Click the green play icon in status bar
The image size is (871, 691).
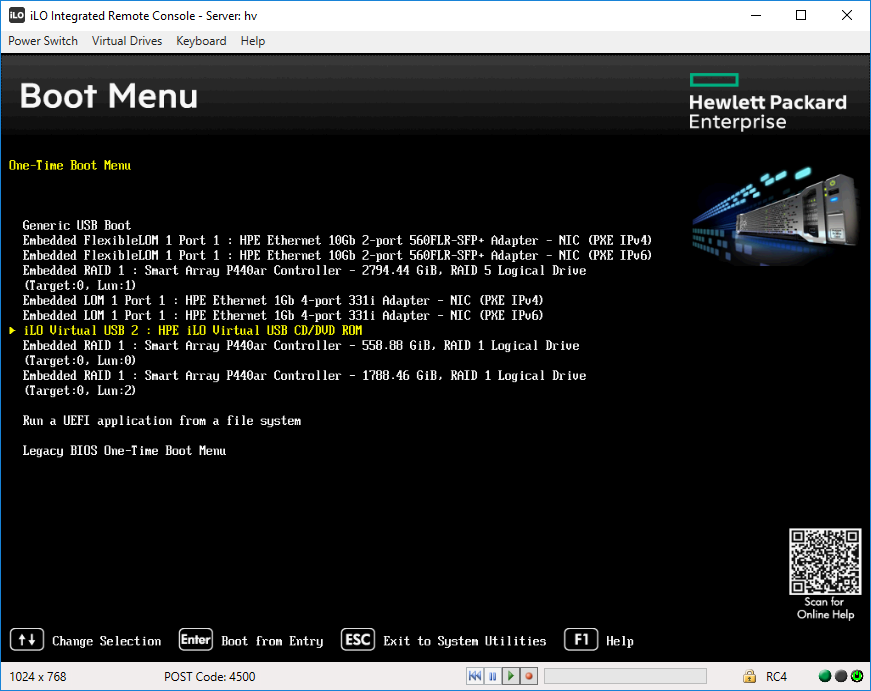tap(512, 676)
